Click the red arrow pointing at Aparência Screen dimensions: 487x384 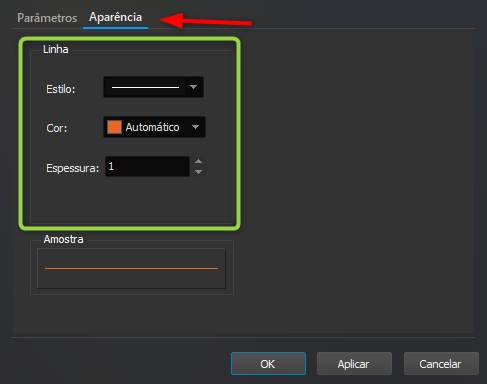(x=205, y=21)
